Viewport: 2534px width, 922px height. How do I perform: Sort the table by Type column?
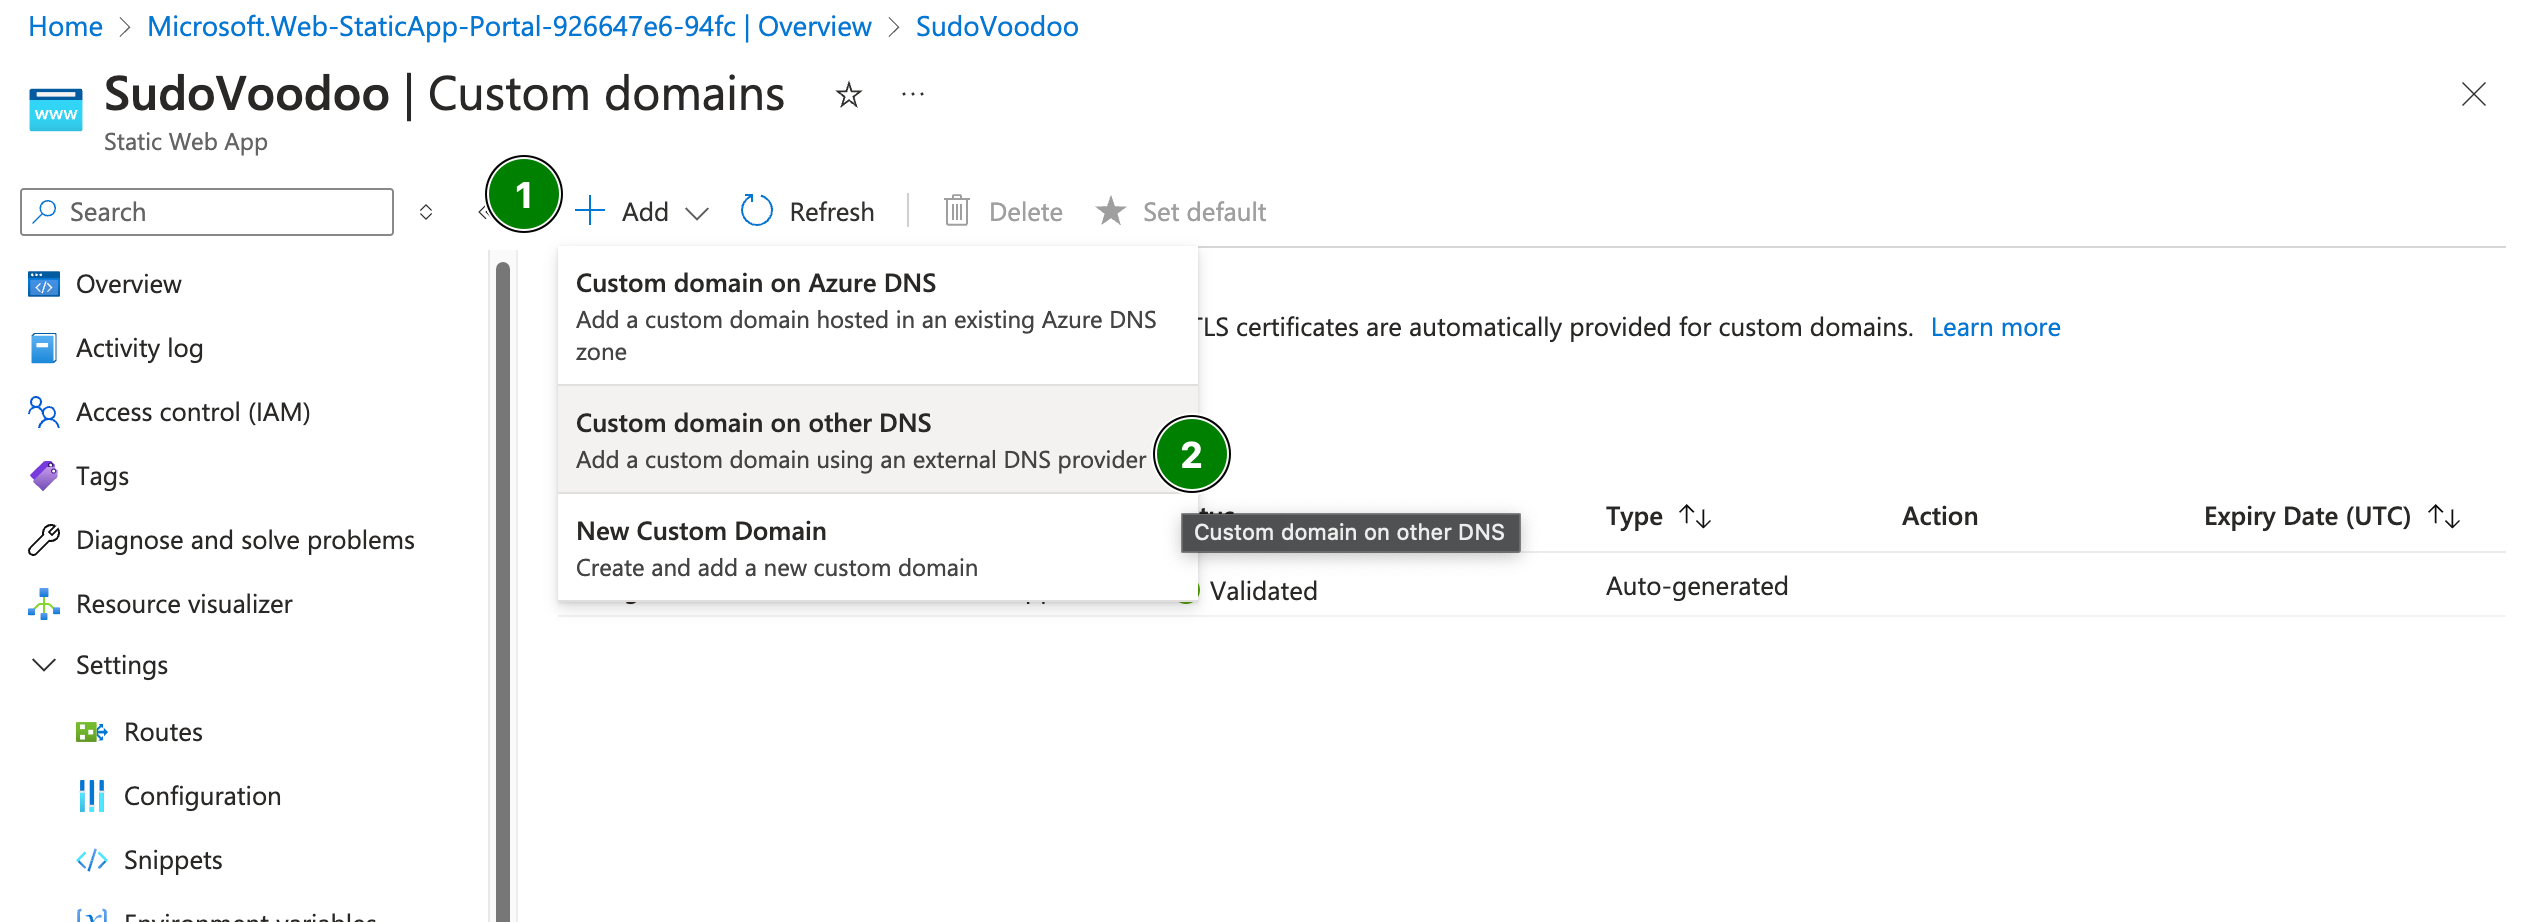(x=1658, y=516)
